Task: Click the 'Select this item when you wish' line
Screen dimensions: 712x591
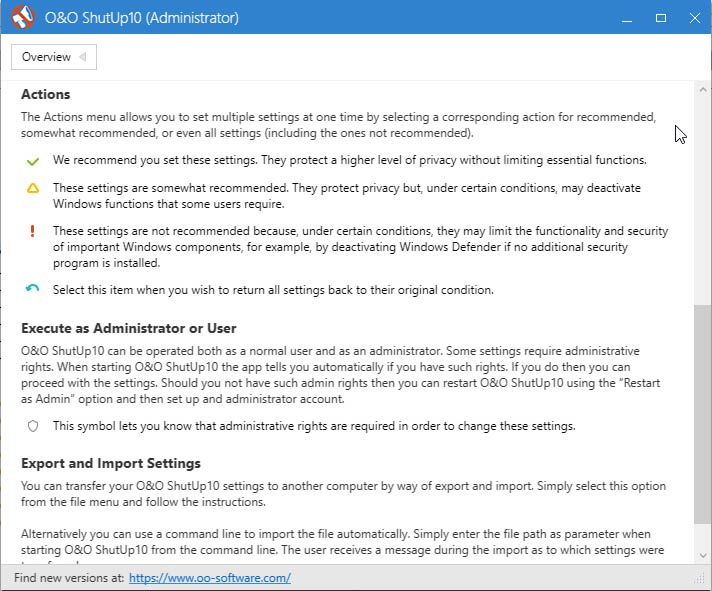Action: point(273,290)
